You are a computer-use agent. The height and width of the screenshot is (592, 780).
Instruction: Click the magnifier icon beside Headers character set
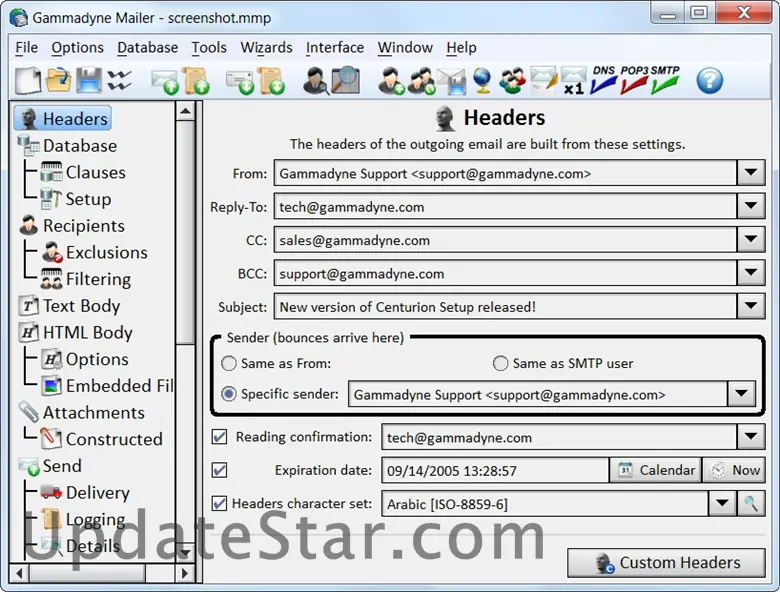pyautogui.click(x=751, y=504)
